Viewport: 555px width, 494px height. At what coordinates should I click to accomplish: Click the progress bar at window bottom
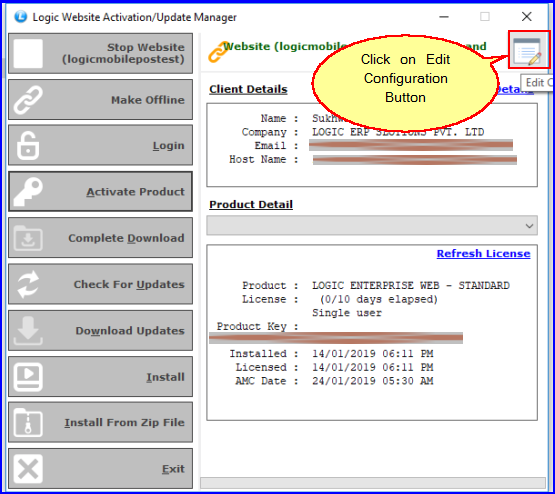click(x=373, y=483)
